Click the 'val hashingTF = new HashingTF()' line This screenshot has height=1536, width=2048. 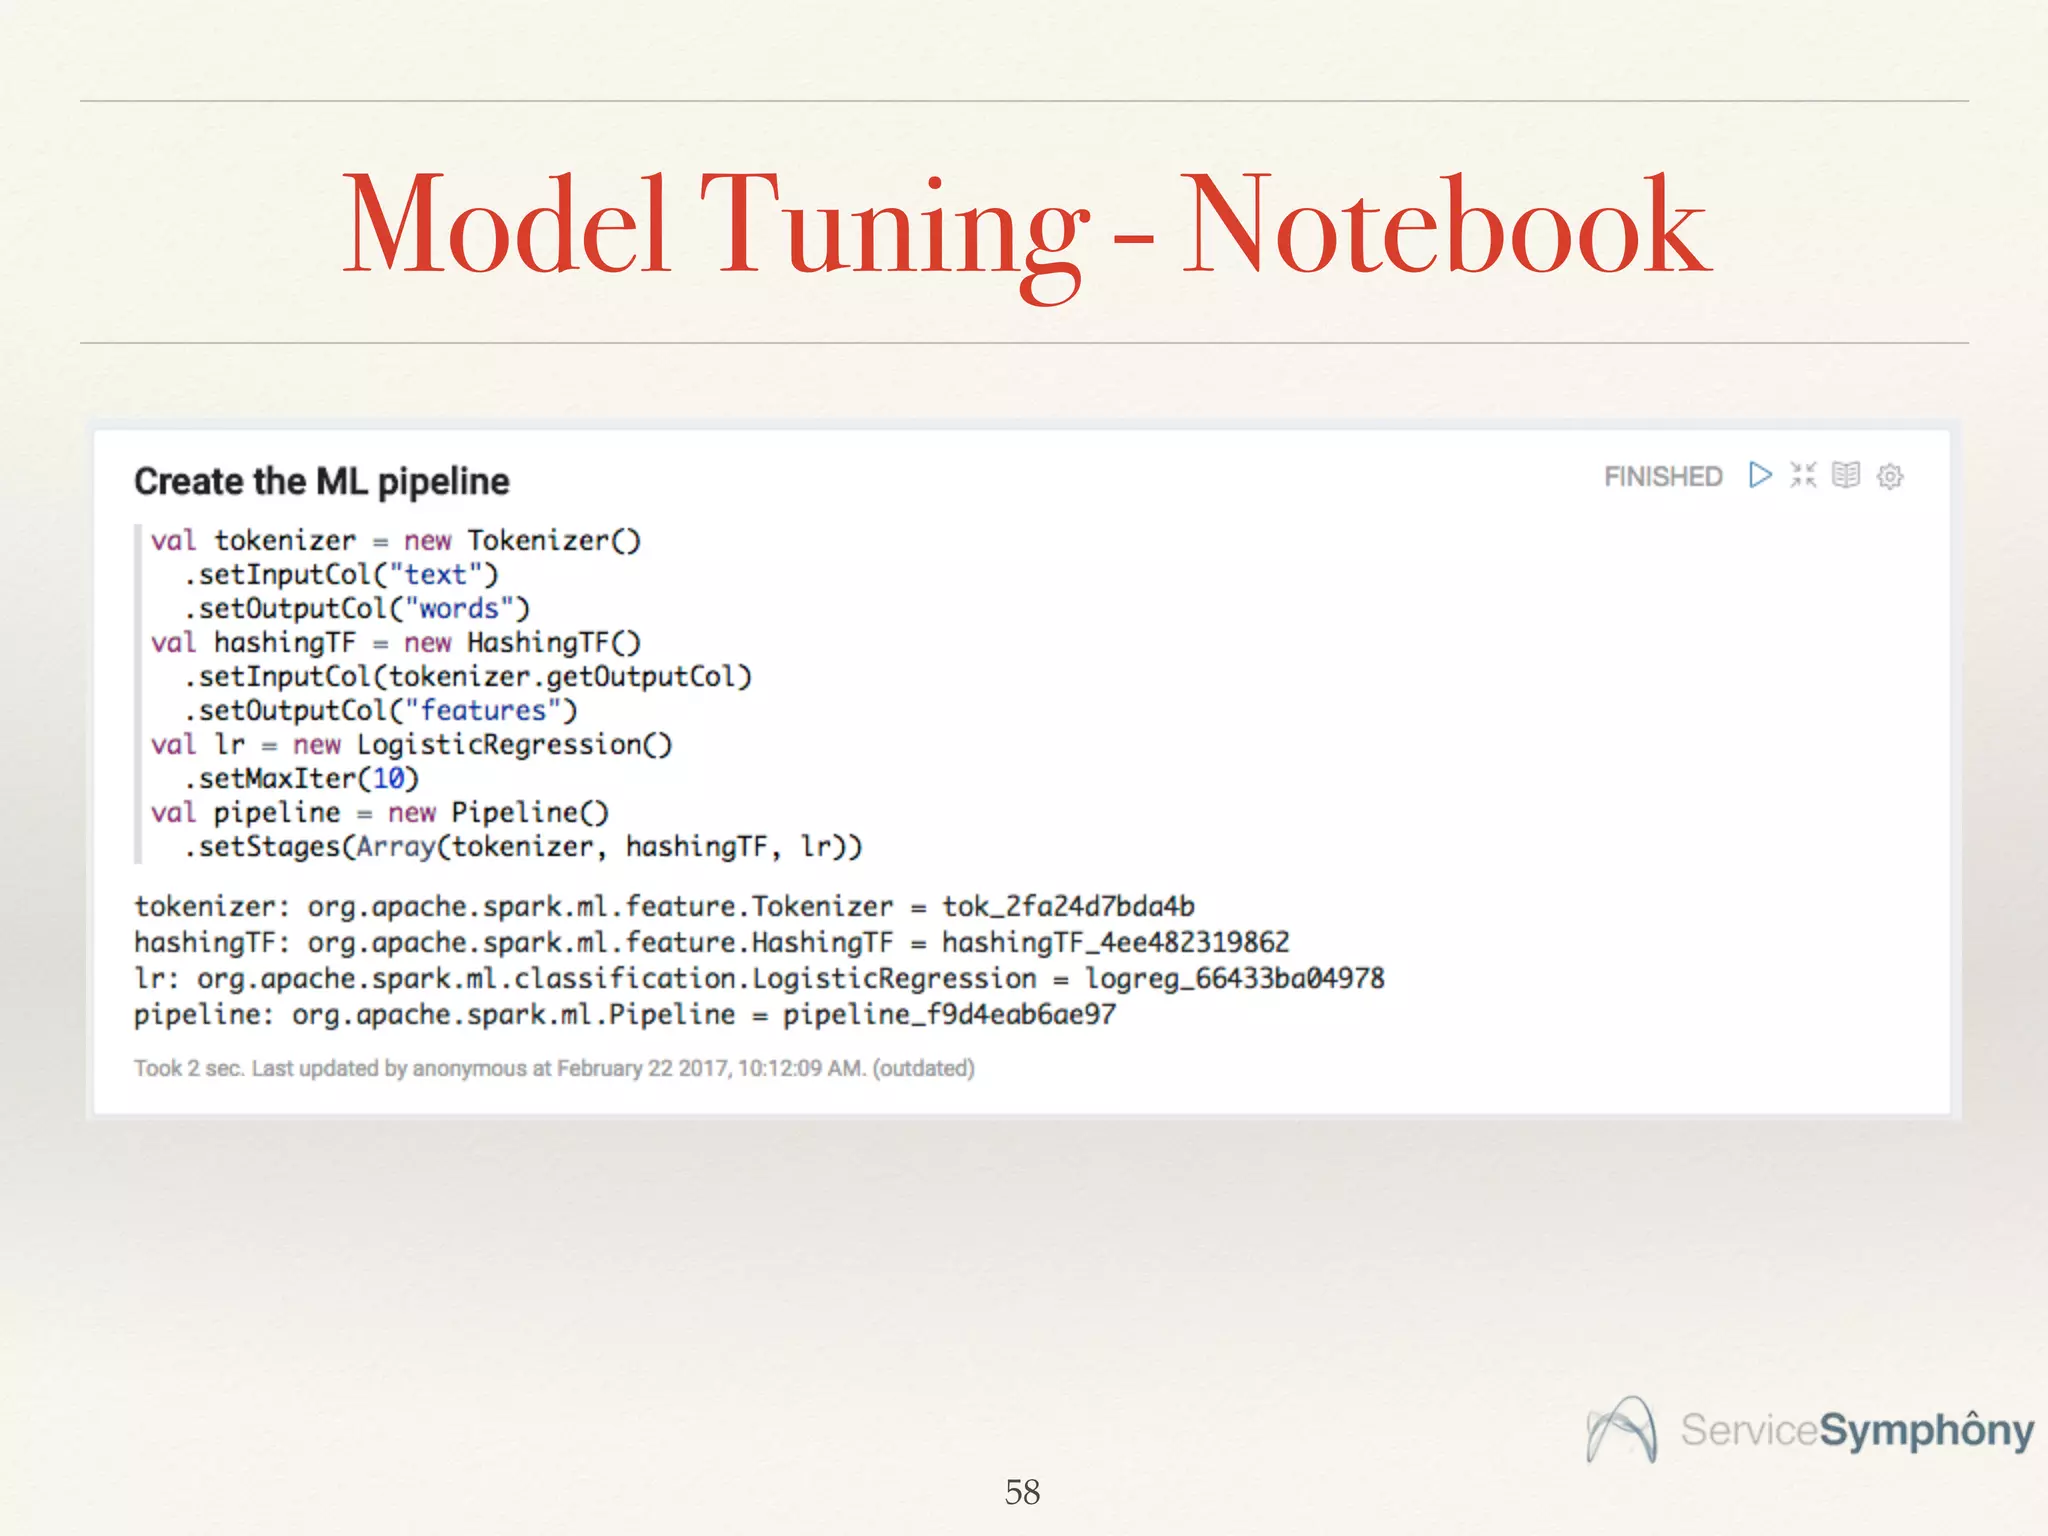(395, 643)
